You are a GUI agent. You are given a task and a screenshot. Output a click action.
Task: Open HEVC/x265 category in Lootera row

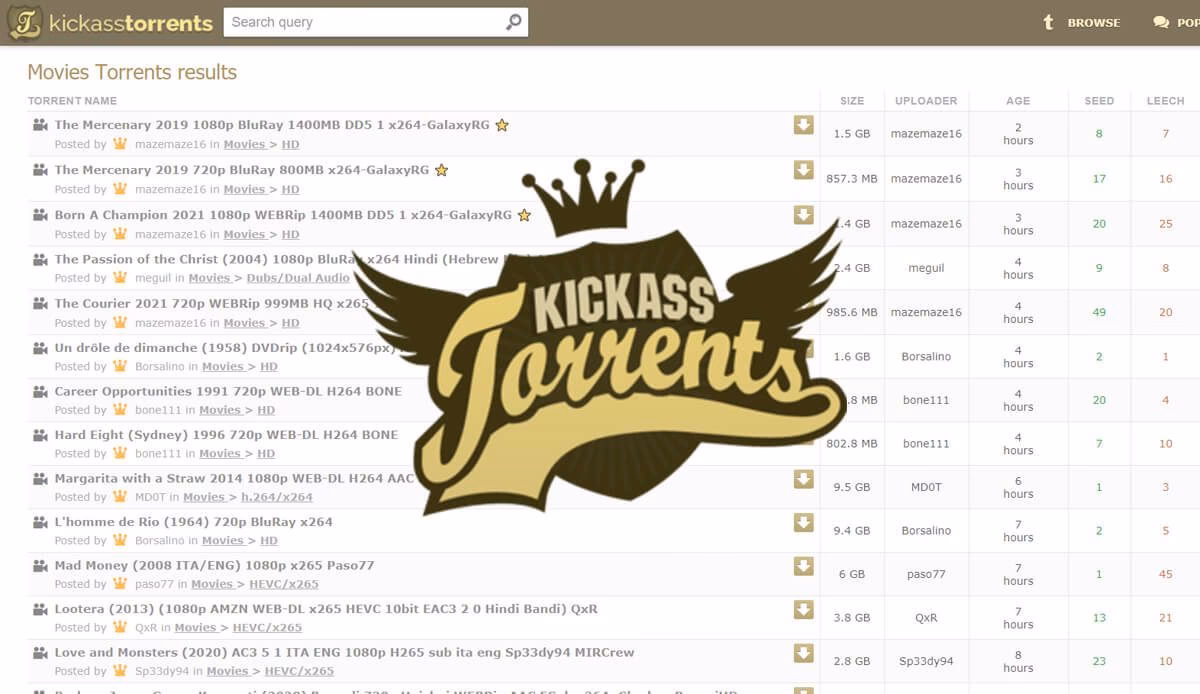(x=267, y=628)
